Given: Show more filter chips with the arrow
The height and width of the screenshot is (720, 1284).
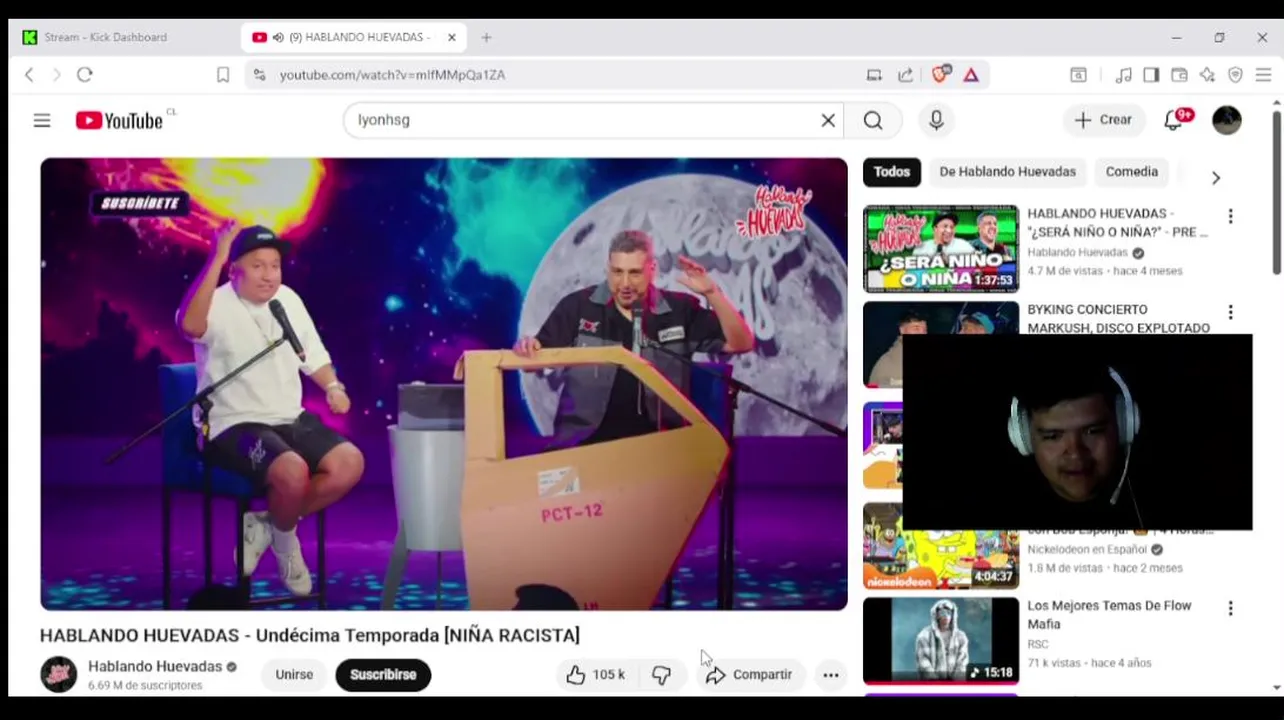Looking at the screenshot, I should click(1216, 178).
